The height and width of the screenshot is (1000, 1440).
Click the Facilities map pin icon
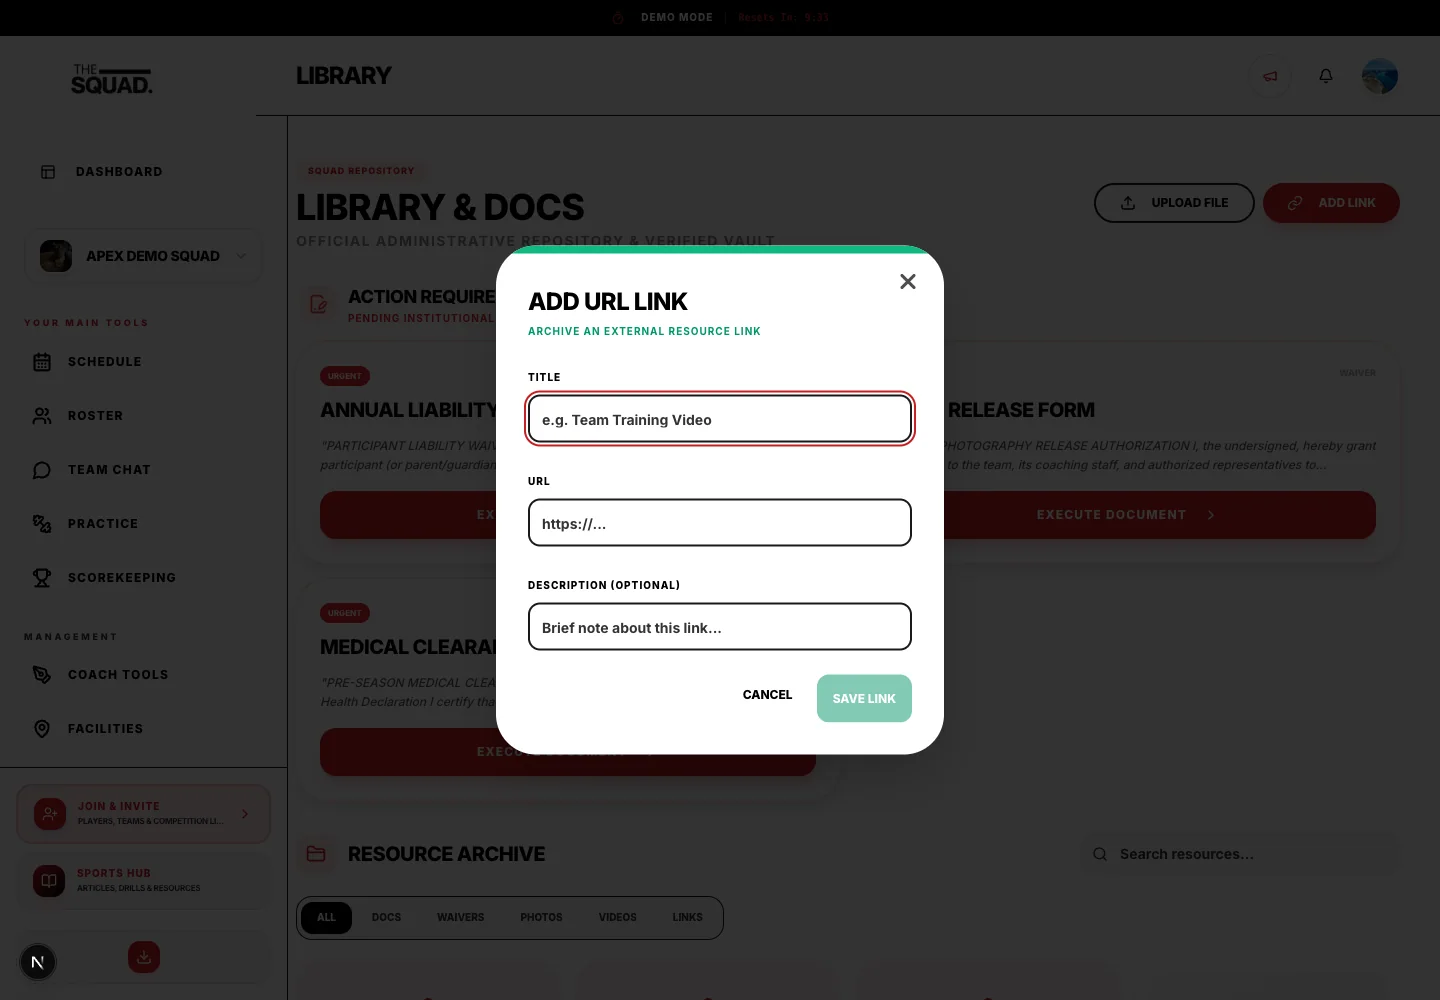click(42, 729)
